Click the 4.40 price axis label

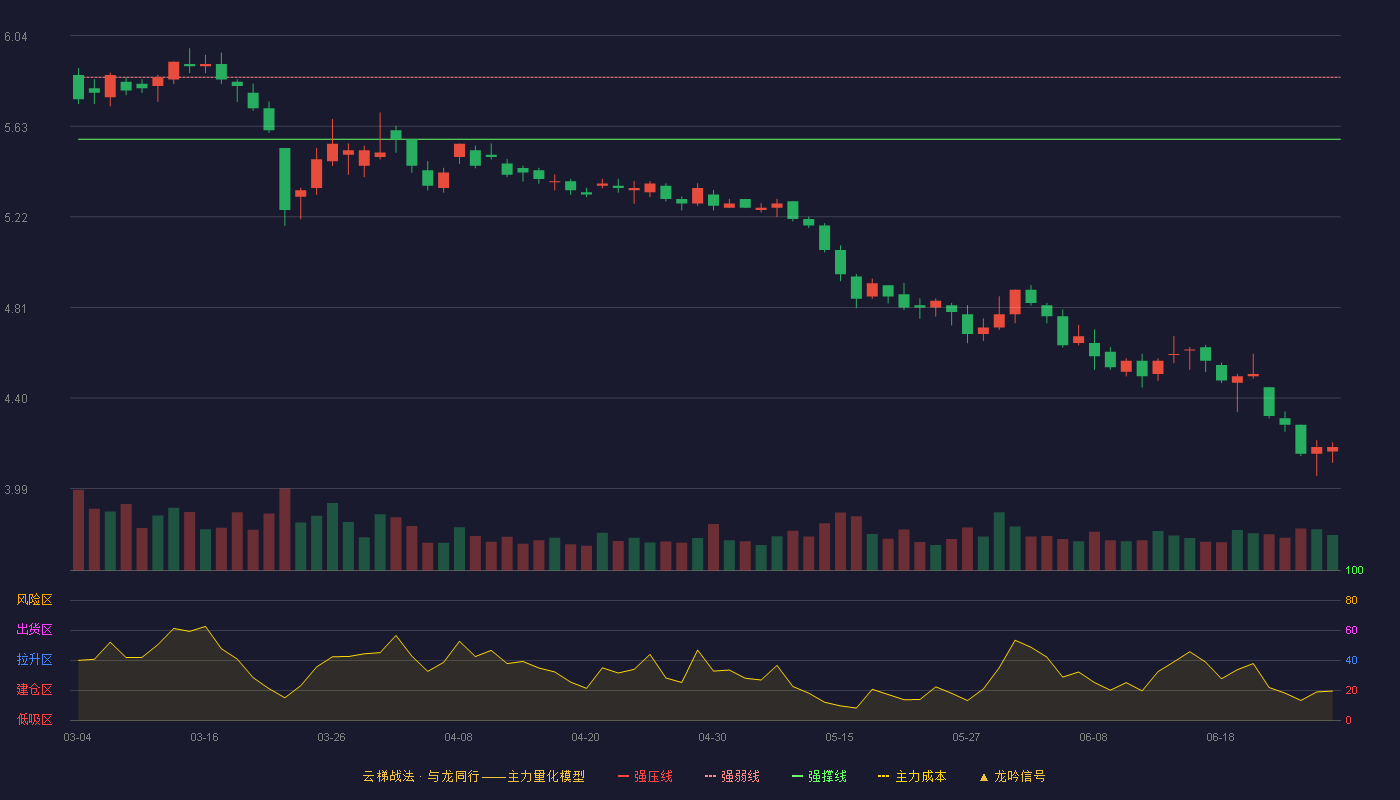tap(16, 399)
